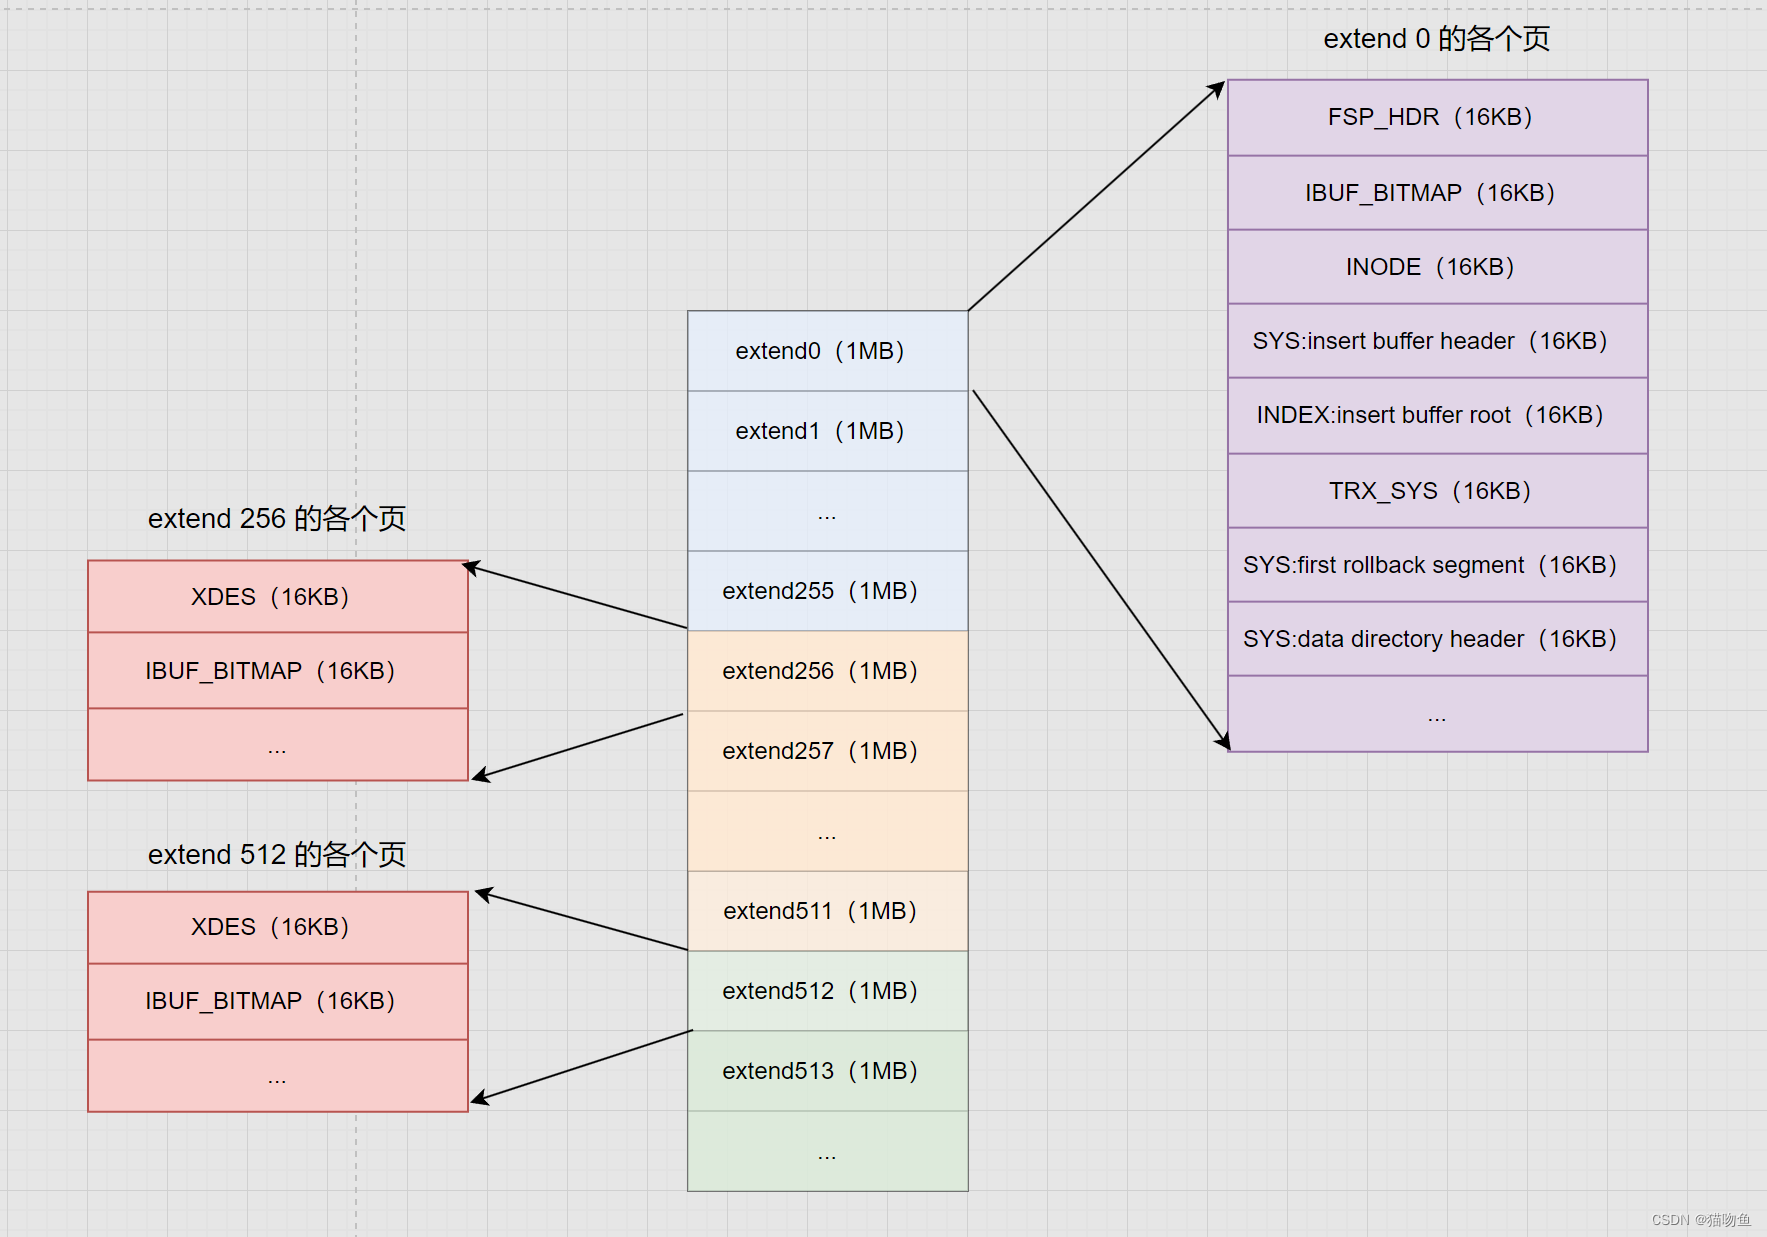
Task: Click IBUF_BITMAP (16KB) cell under extend 512
Action: pyautogui.click(x=278, y=1002)
